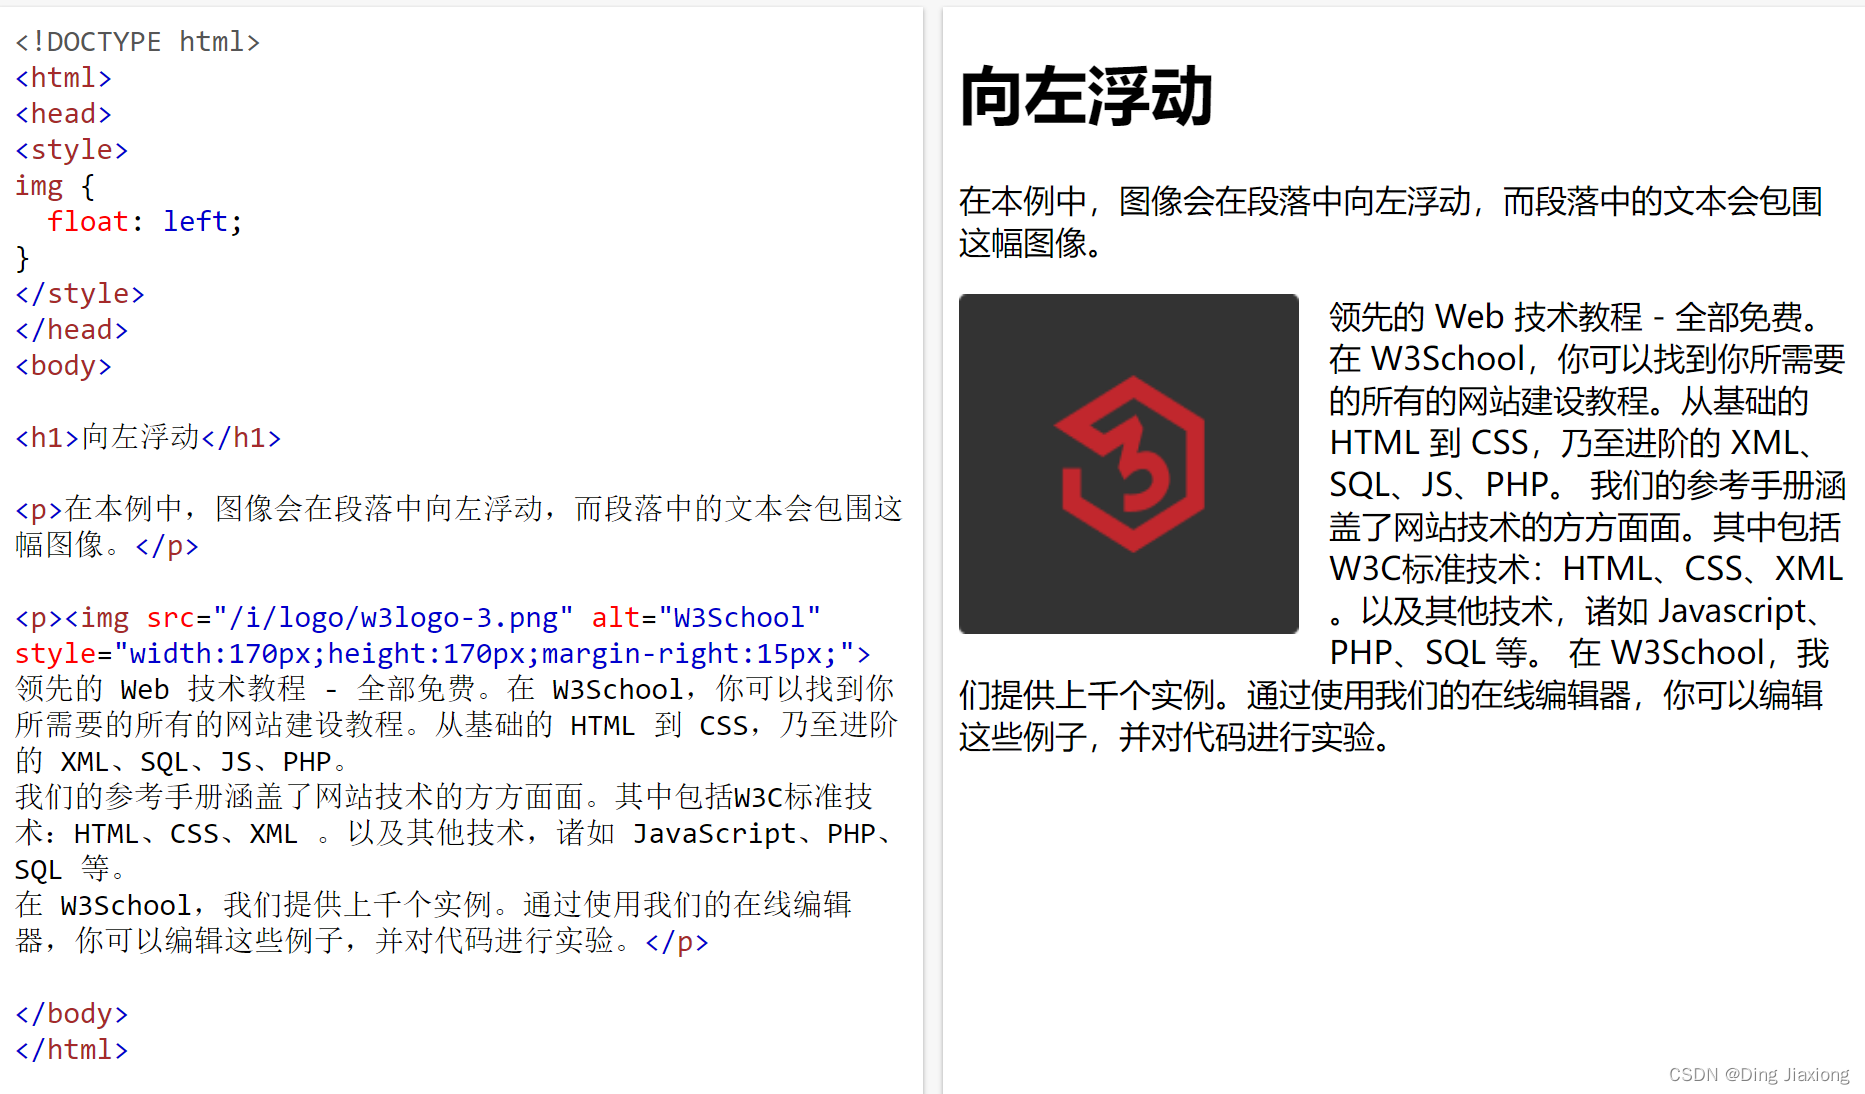The width and height of the screenshot is (1865, 1094).
Task: Click the img selector in style block
Action: [x=39, y=186]
